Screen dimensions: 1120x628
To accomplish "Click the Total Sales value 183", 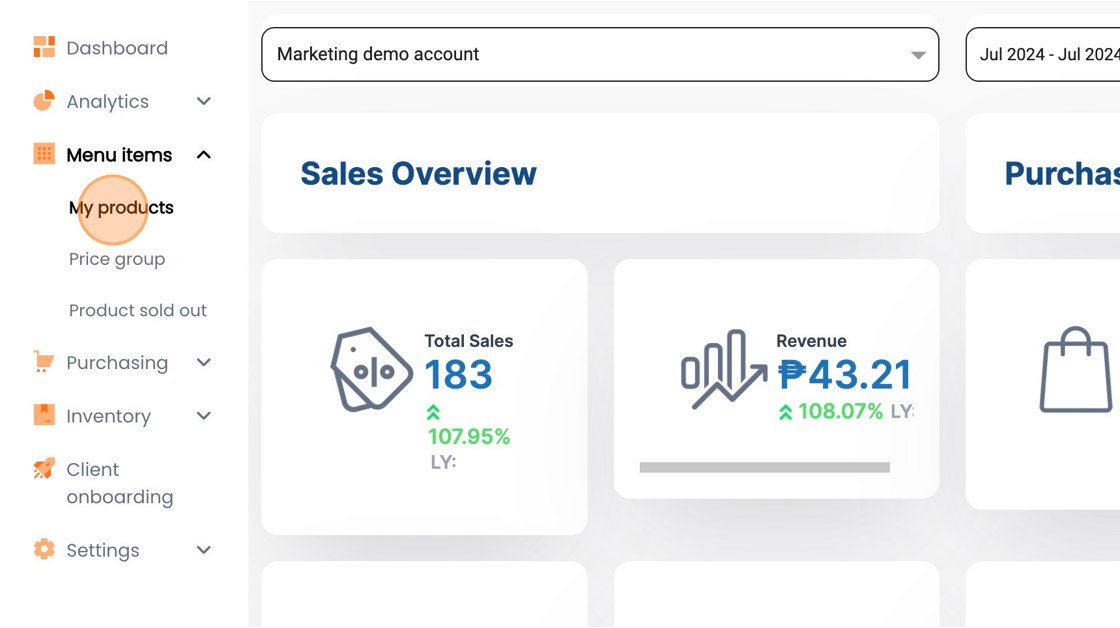I will click(459, 374).
